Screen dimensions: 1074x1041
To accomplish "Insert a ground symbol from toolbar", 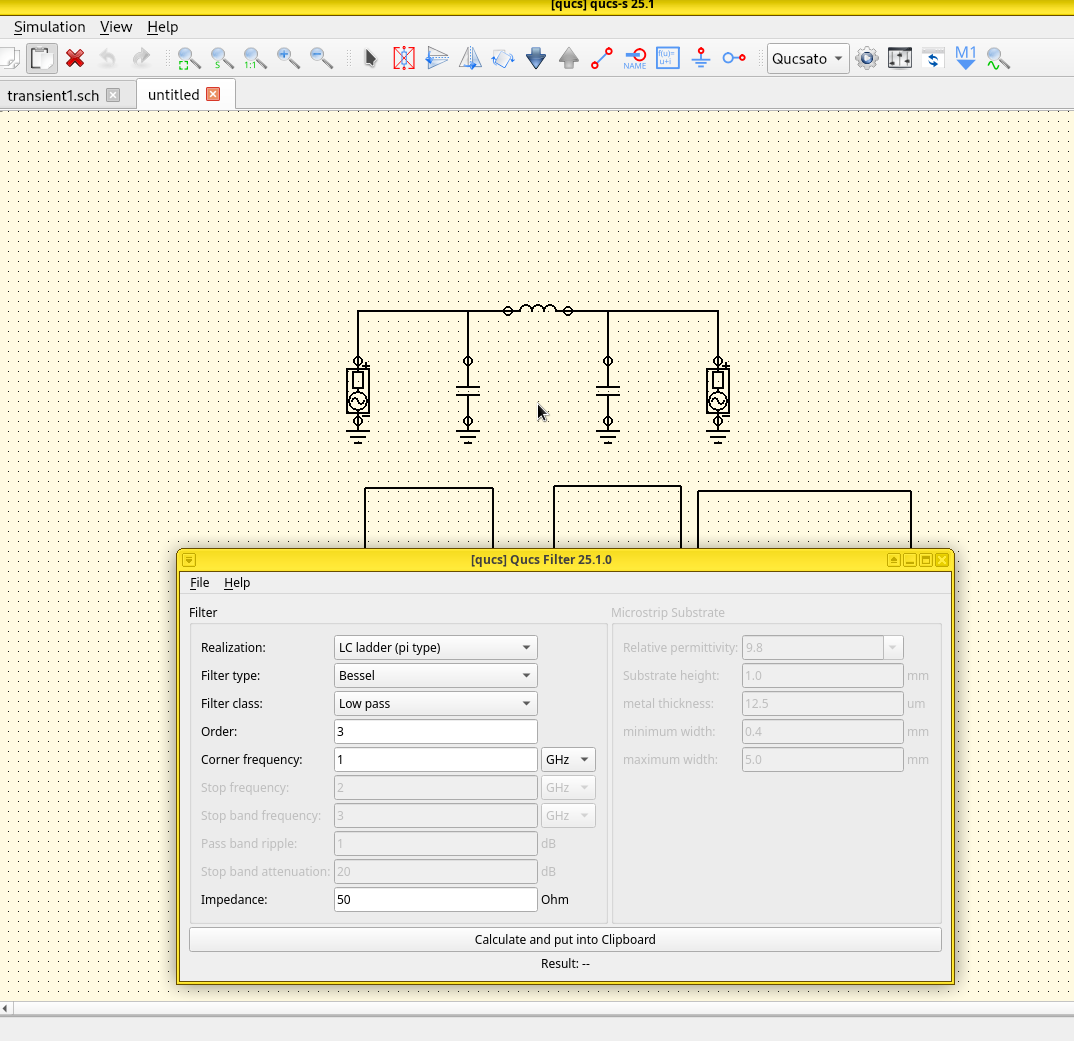I will pos(700,58).
